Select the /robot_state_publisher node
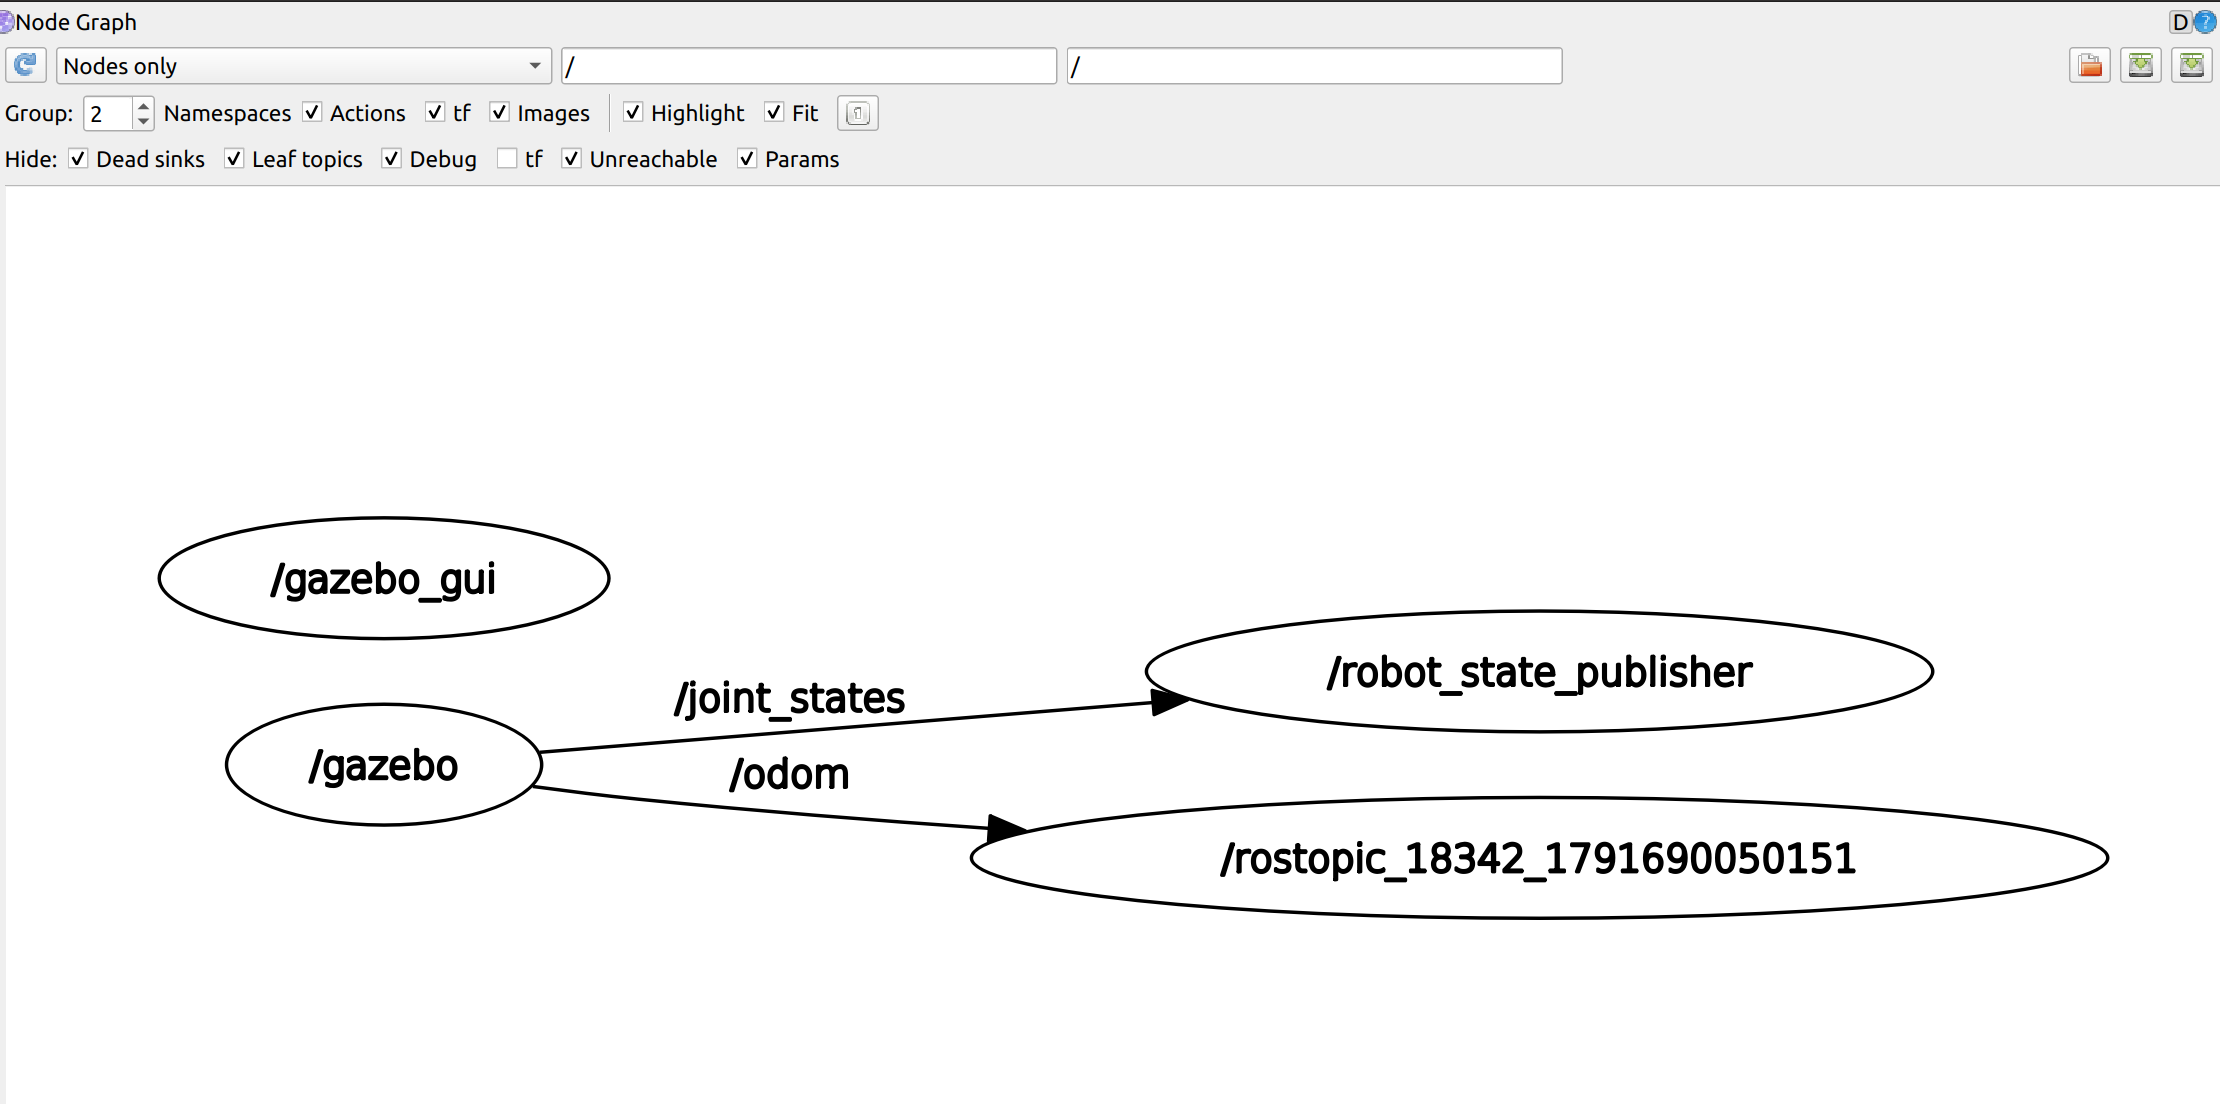The image size is (2220, 1104). click(1539, 672)
